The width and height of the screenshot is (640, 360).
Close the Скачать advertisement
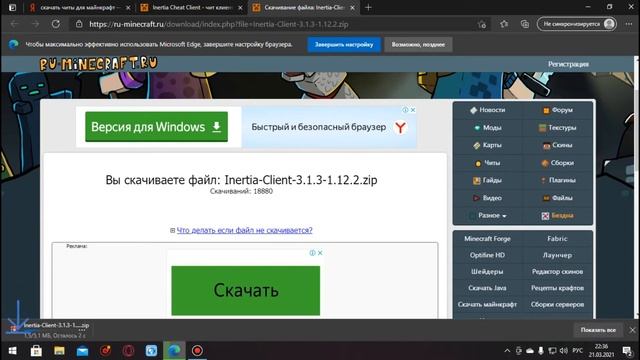click(320, 253)
